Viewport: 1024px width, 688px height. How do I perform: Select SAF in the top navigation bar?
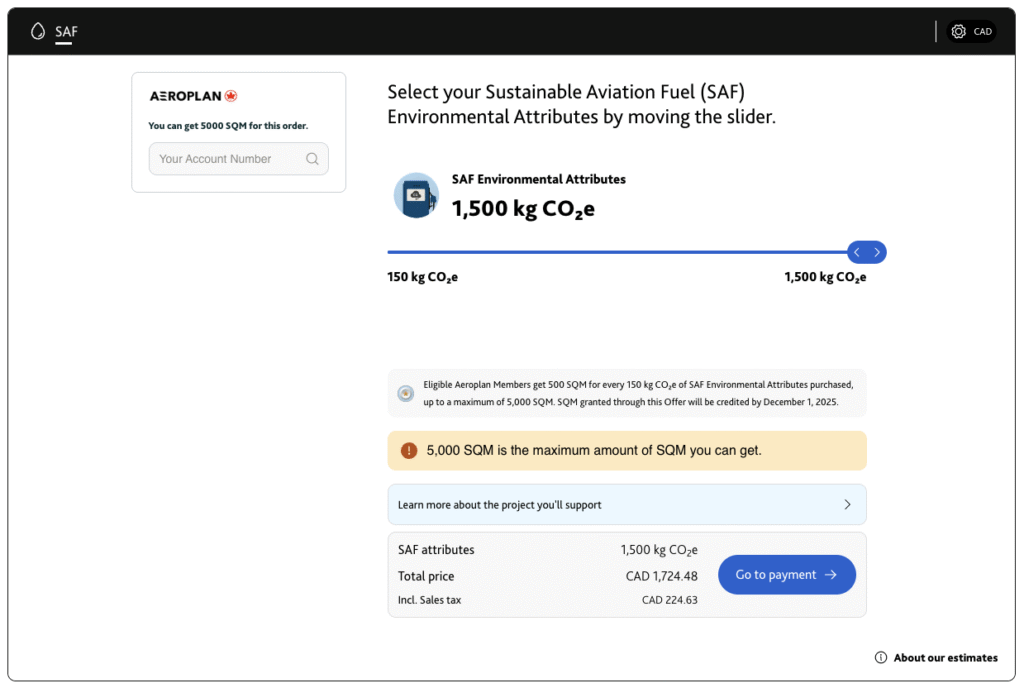pyautogui.click(x=65, y=31)
